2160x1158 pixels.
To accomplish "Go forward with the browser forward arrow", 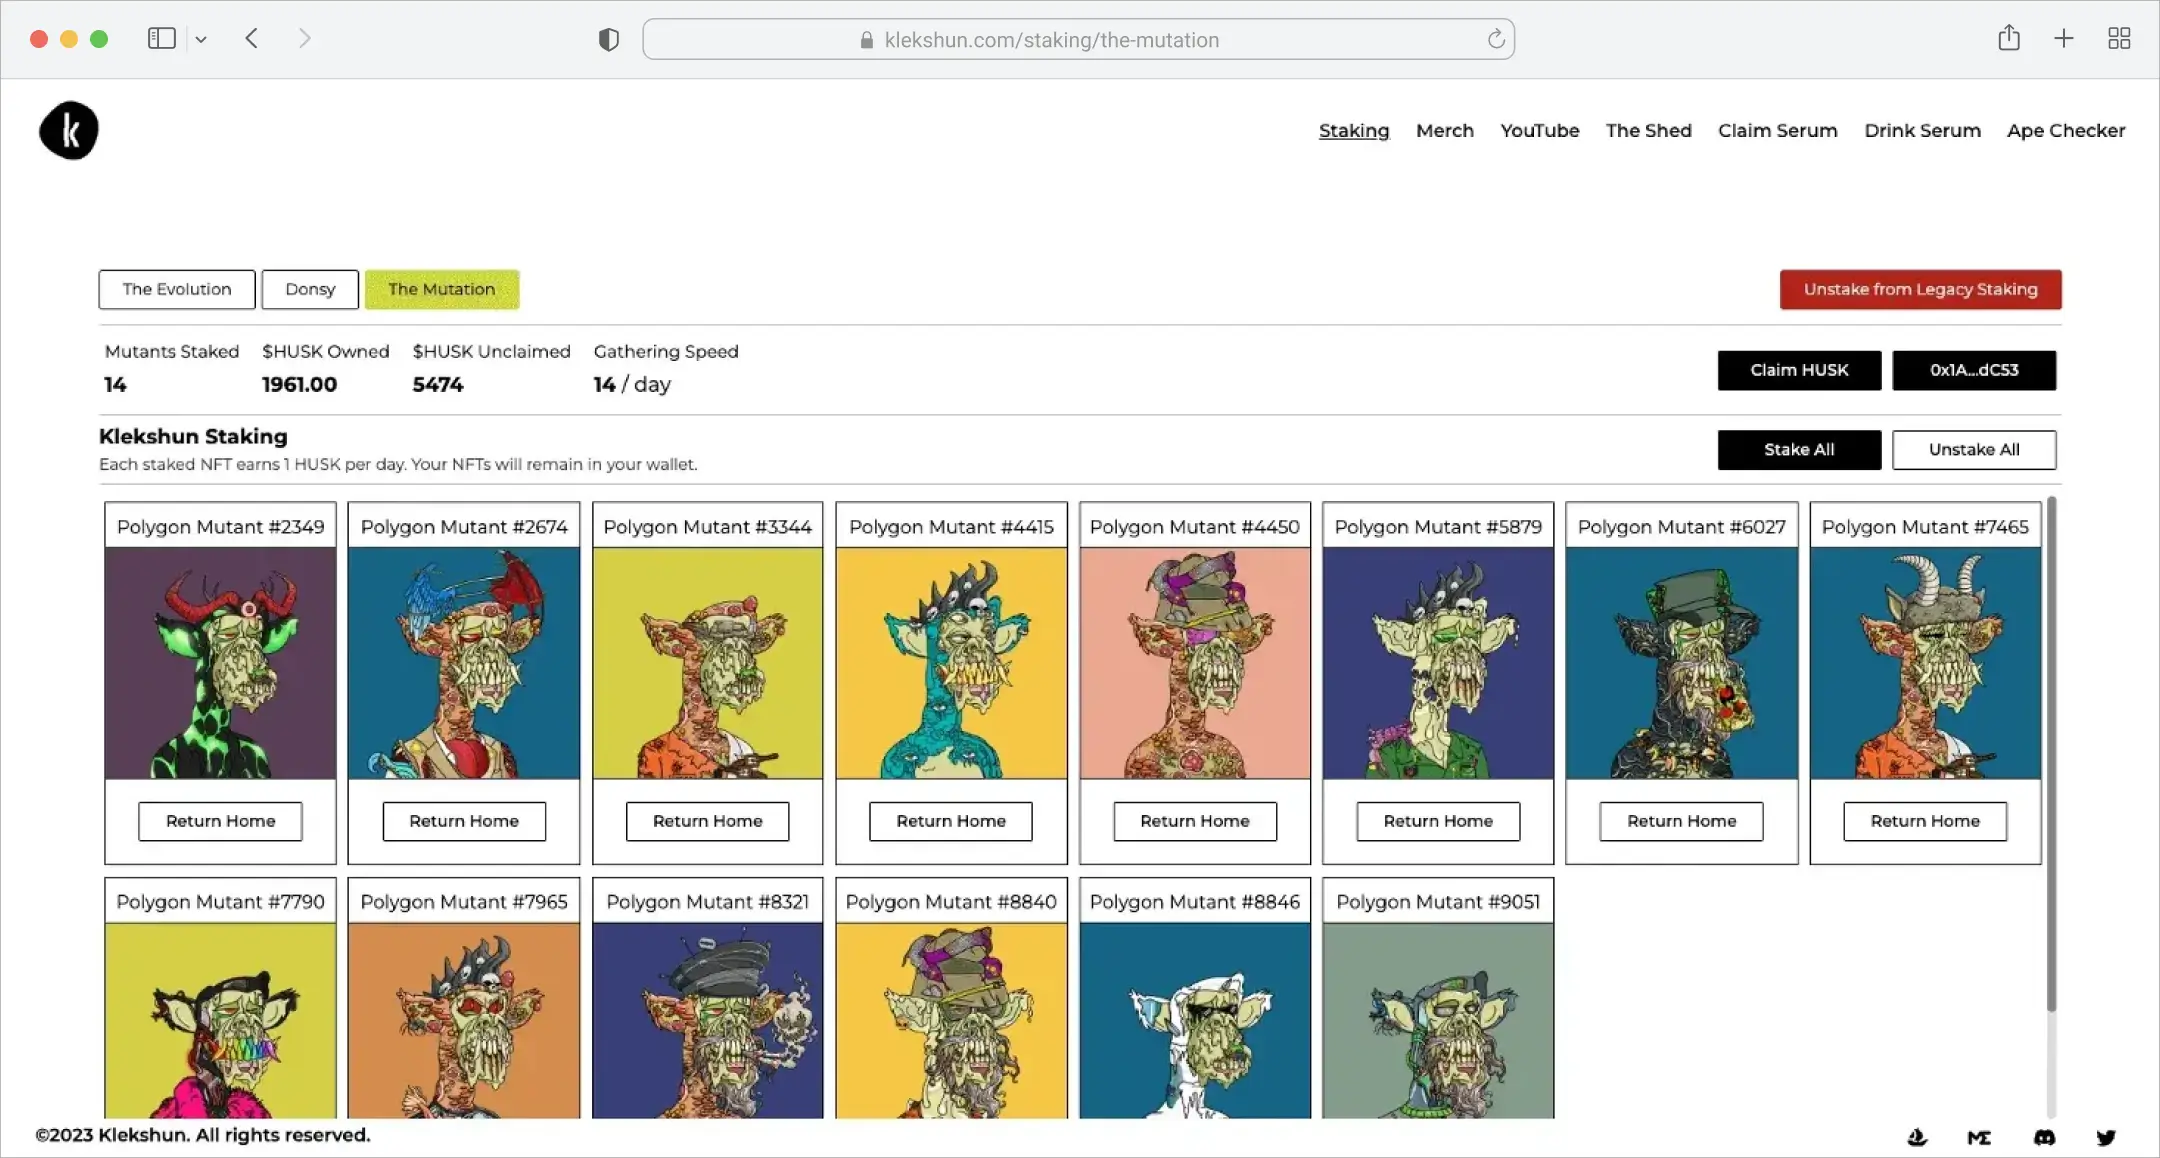I will coord(305,39).
